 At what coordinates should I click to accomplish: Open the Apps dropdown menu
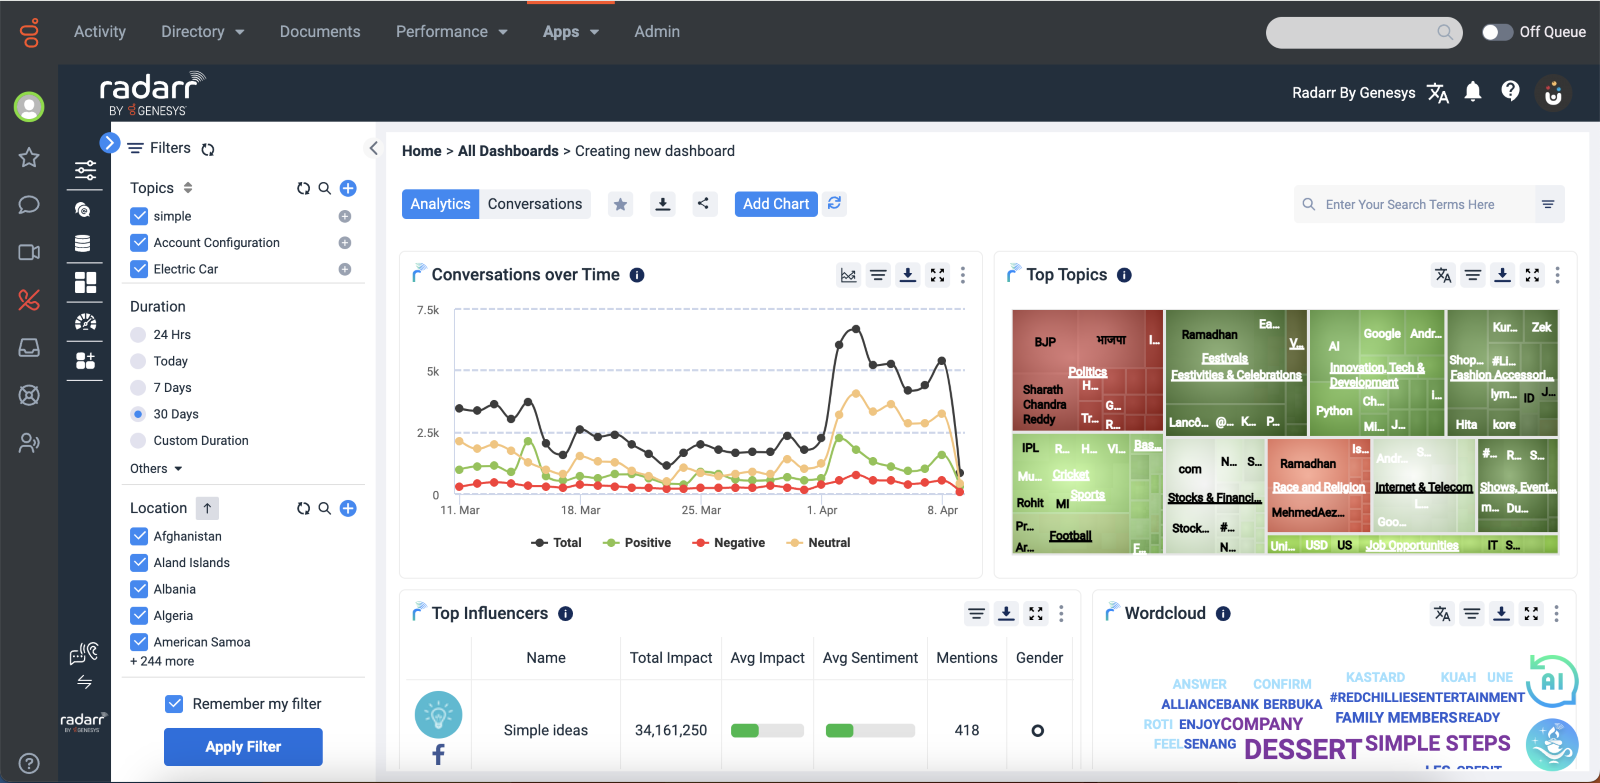[571, 32]
